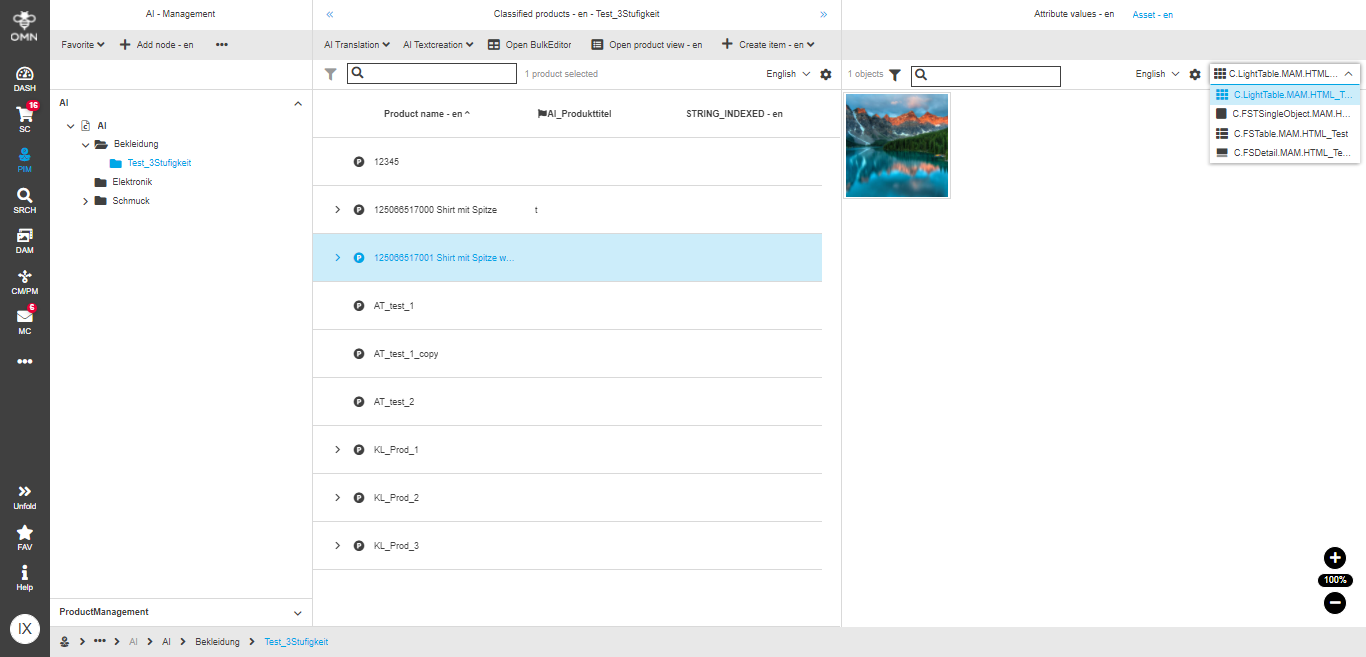Click the 100% zoom level control
The height and width of the screenshot is (657, 1366).
(1334, 580)
